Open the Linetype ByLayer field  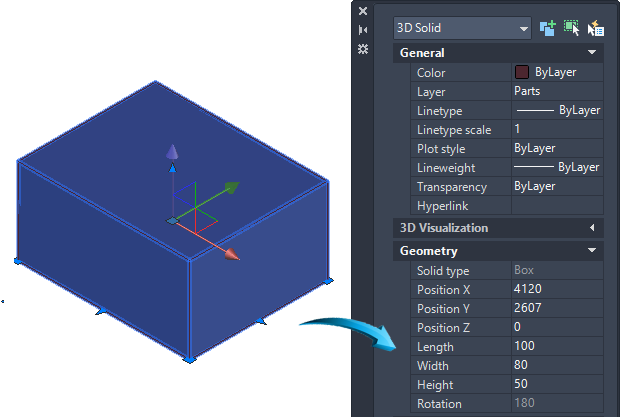(557, 110)
